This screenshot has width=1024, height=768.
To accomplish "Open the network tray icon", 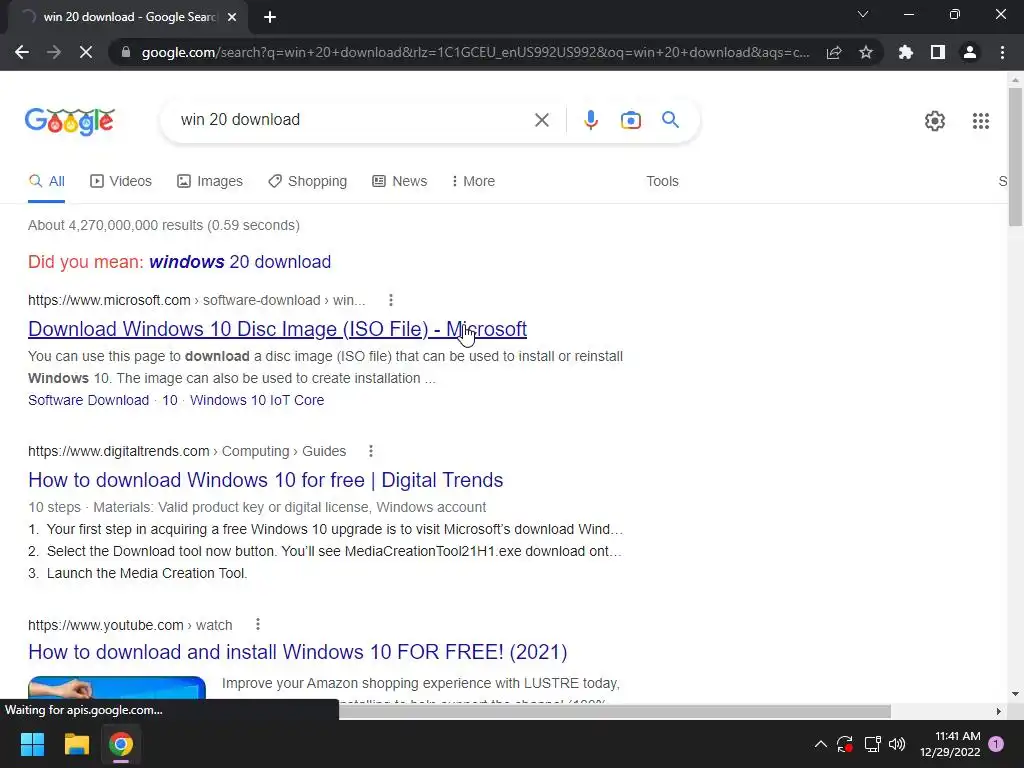I will click(872, 744).
